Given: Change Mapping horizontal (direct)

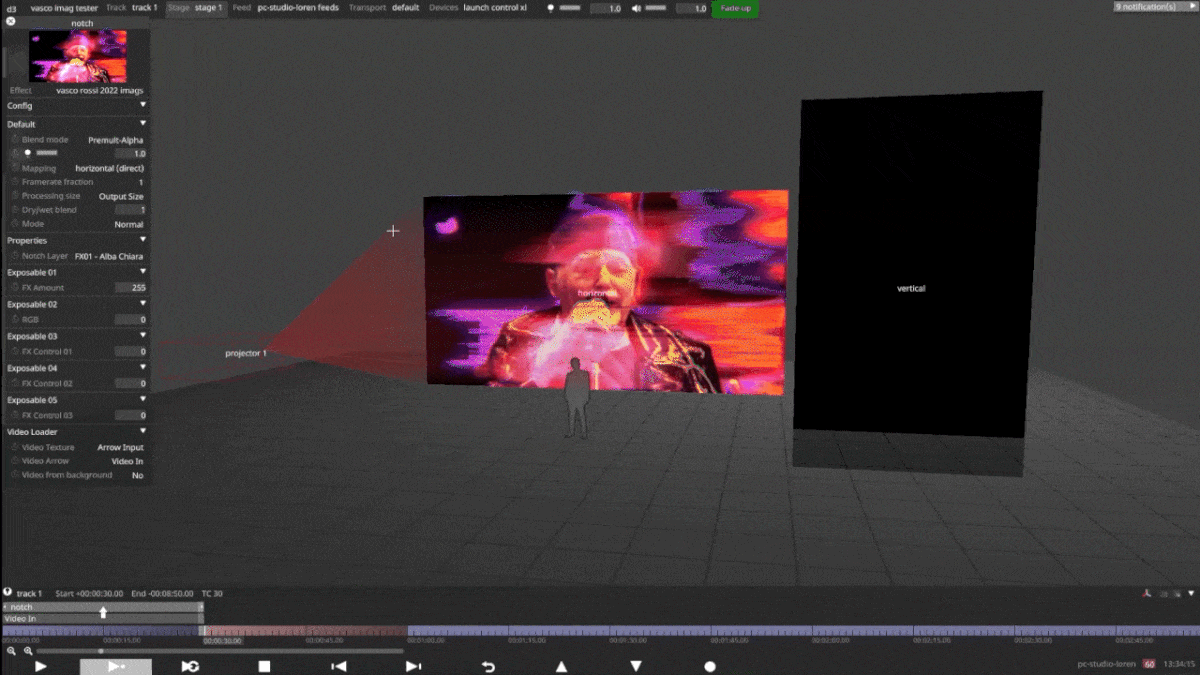Looking at the screenshot, I should click(109, 168).
